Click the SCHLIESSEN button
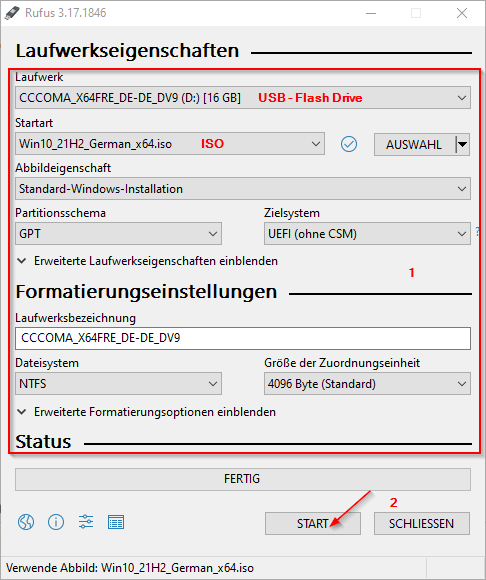This screenshot has height=580, width=486. coord(422,523)
